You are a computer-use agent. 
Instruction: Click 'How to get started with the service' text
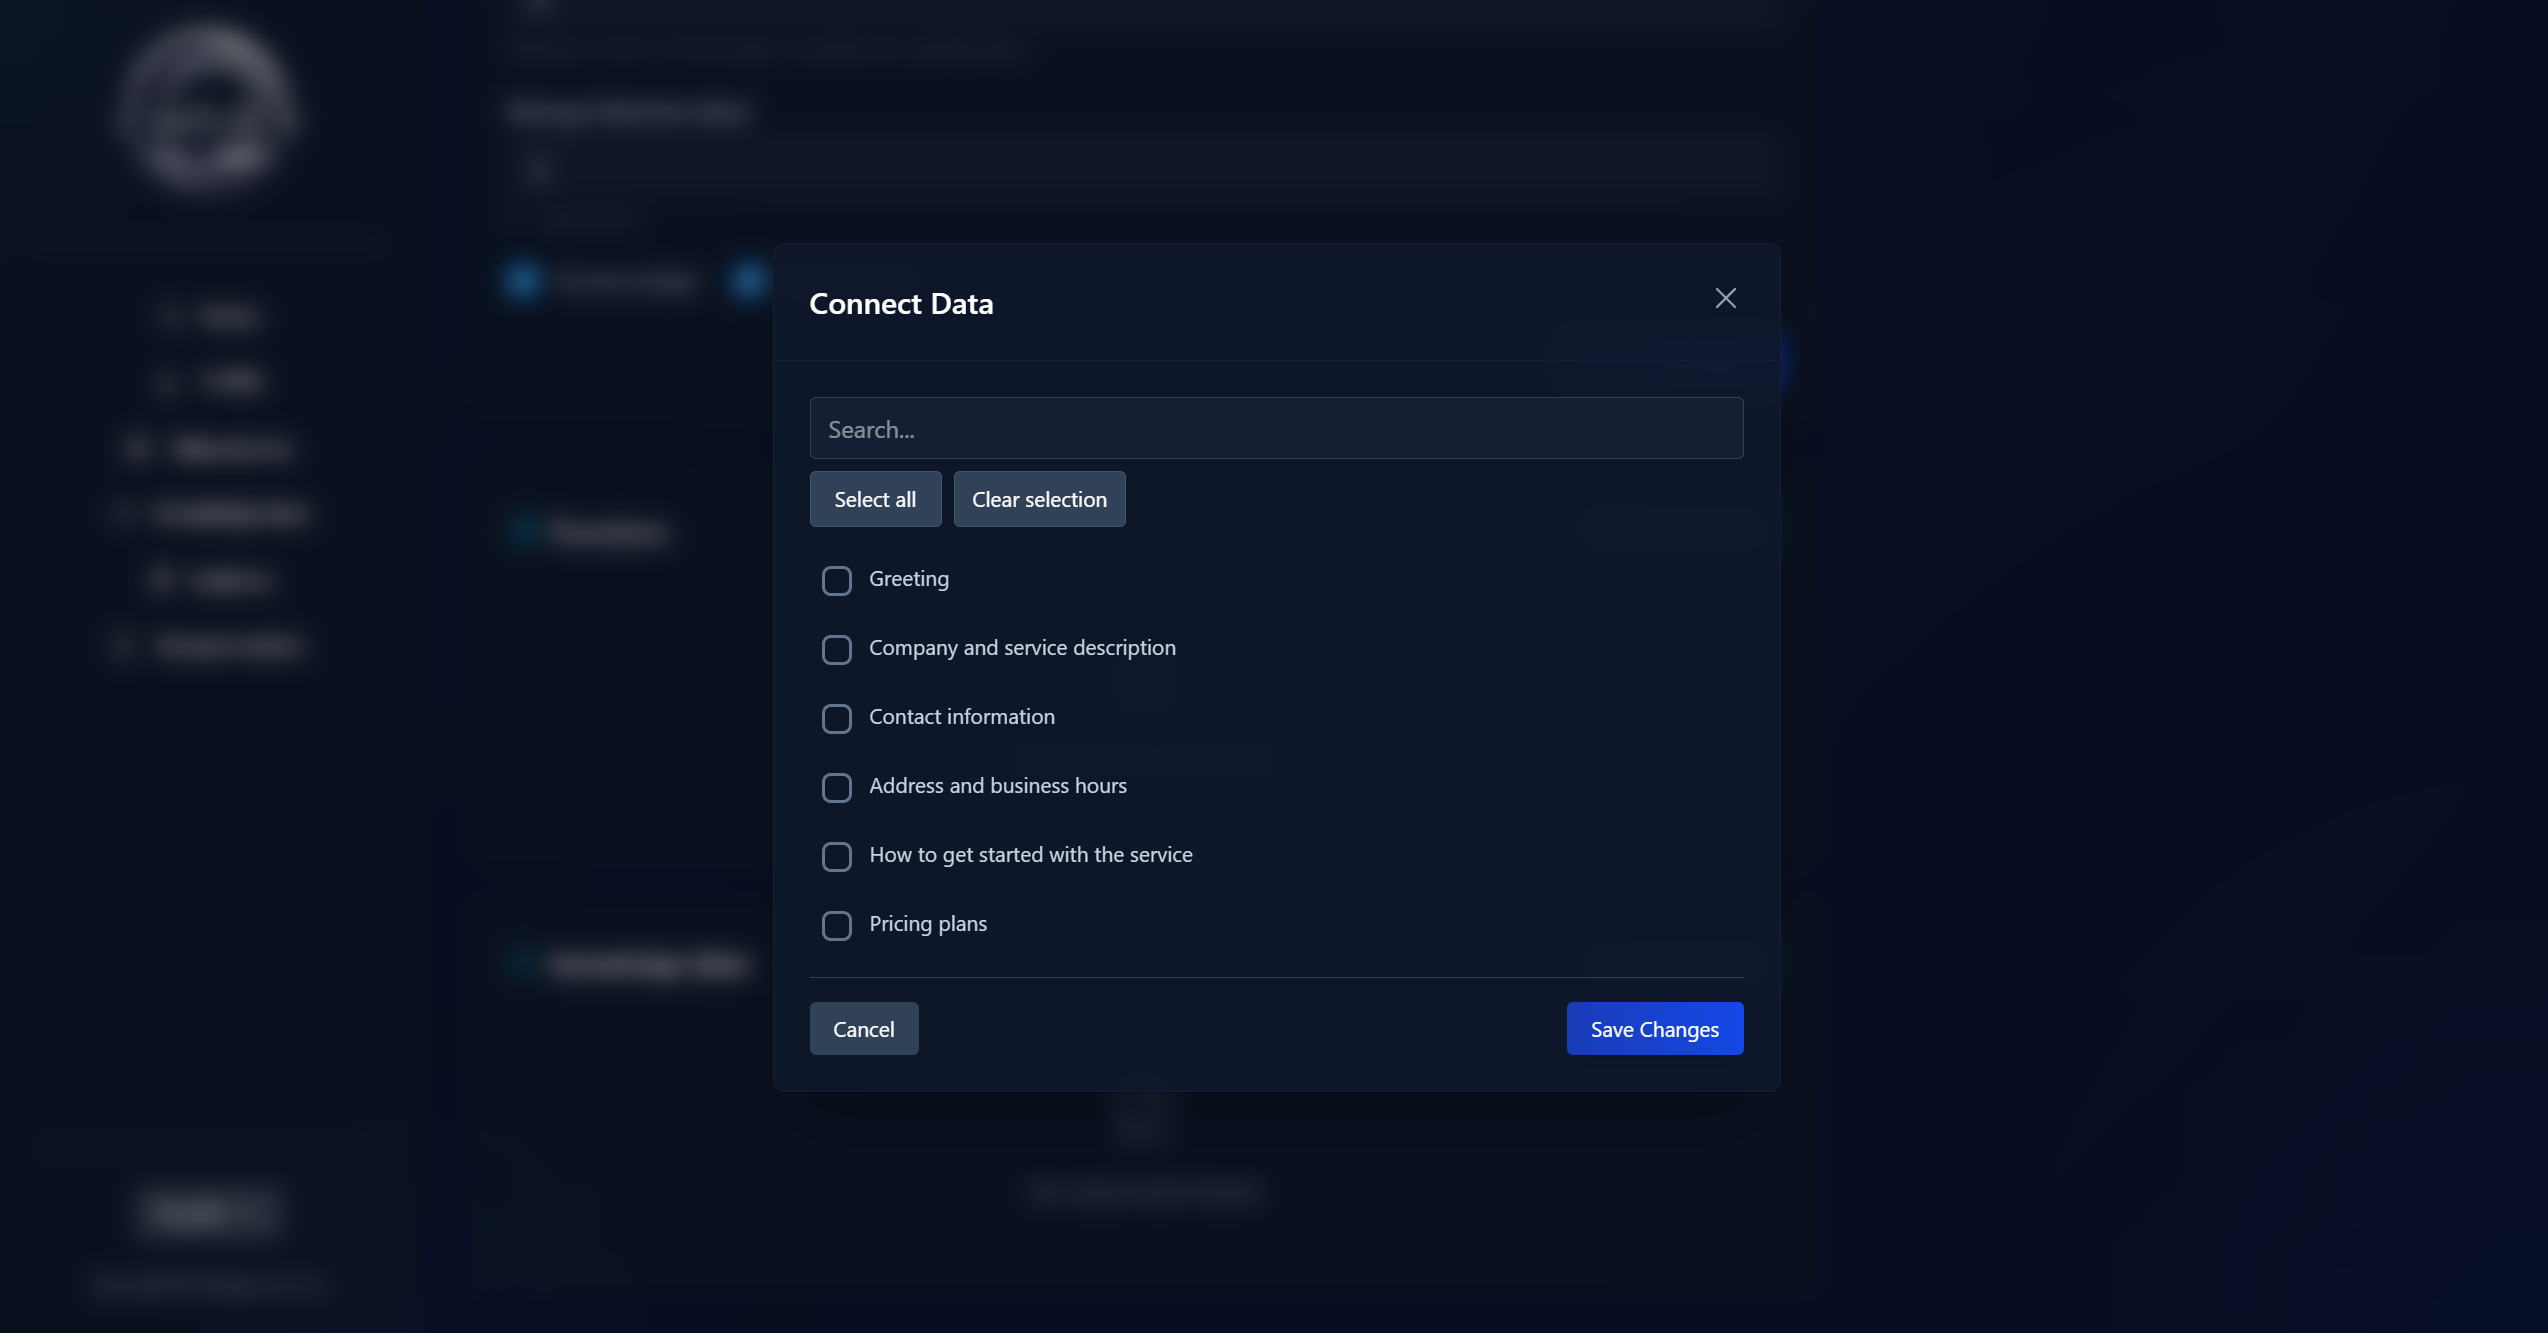pos(1030,855)
